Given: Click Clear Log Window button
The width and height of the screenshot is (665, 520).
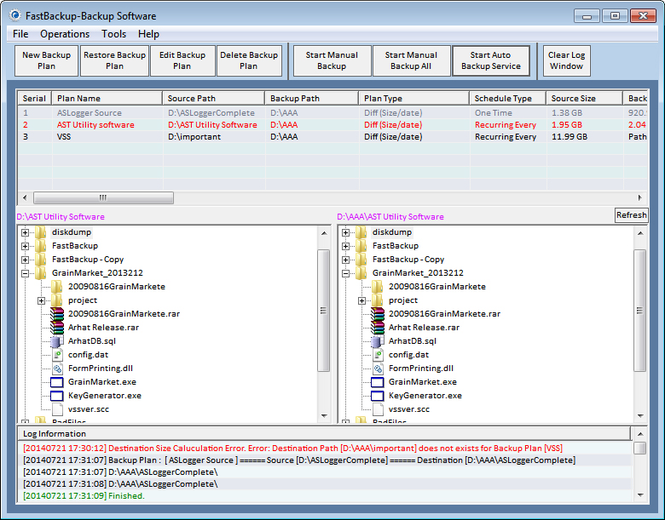Looking at the screenshot, I should tap(567, 61).
